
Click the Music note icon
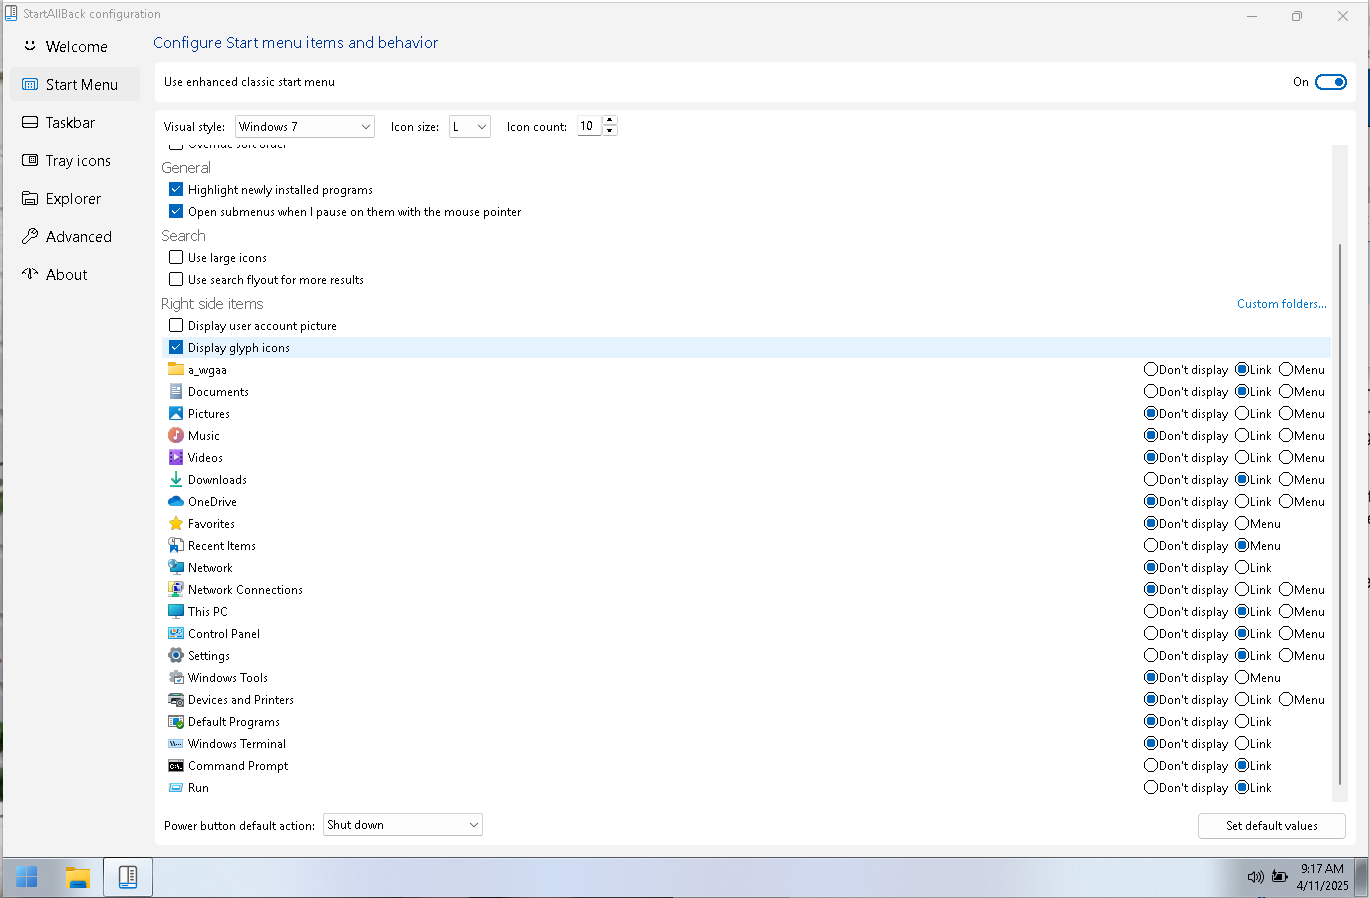pyautogui.click(x=176, y=435)
